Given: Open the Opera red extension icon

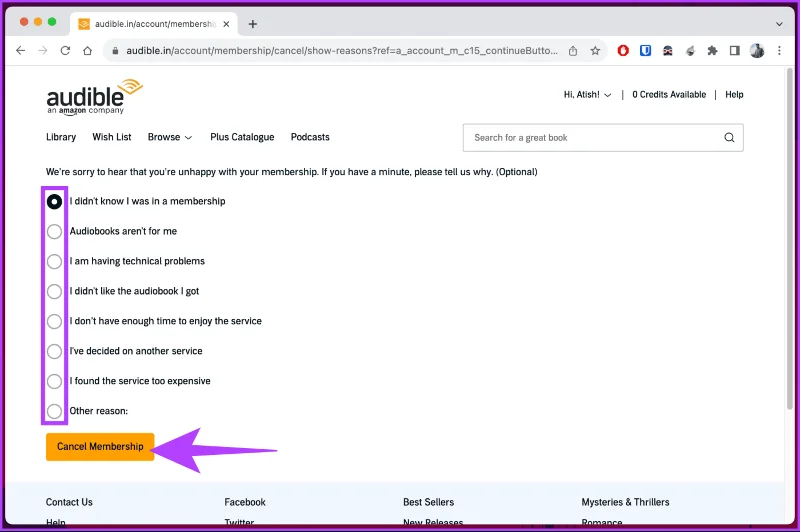Looking at the screenshot, I should 623,50.
